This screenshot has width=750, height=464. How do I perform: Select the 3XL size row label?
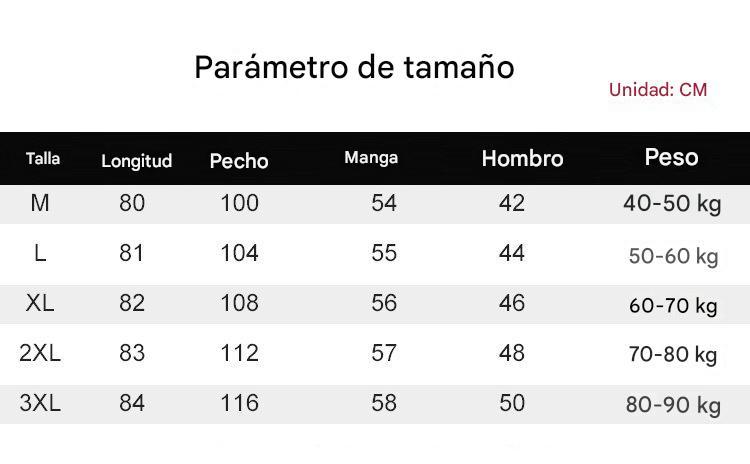pyautogui.click(x=40, y=403)
